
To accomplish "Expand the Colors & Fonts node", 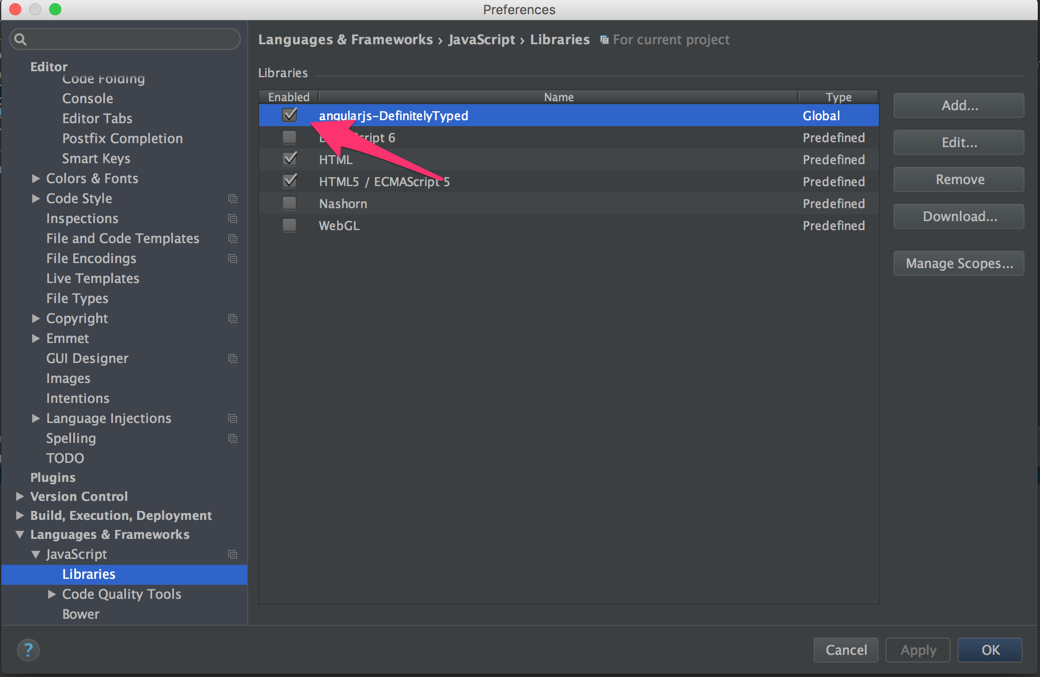I will click(x=36, y=178).
